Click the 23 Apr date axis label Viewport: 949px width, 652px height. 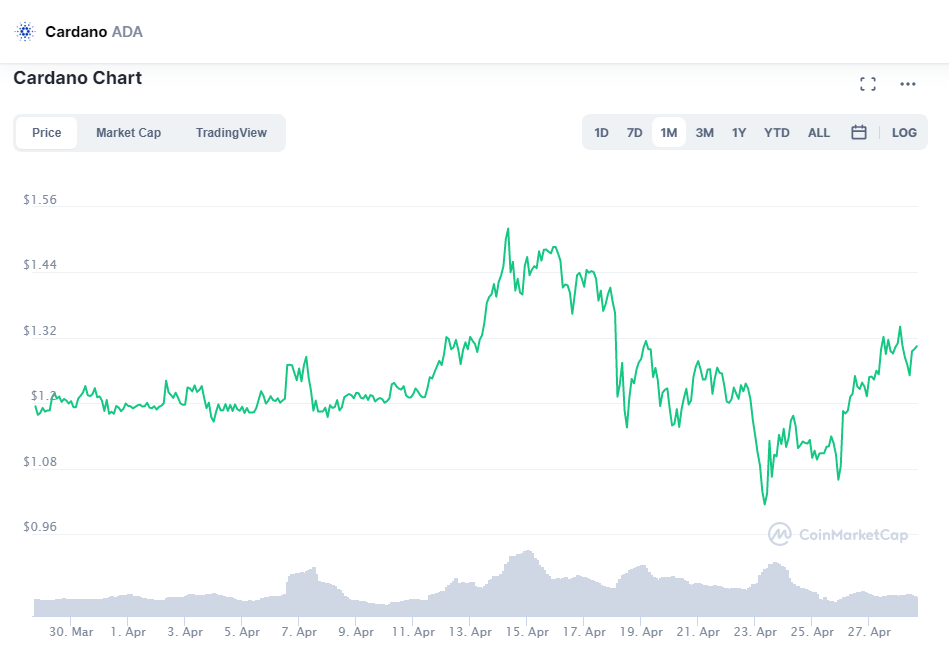coord(755,632)
